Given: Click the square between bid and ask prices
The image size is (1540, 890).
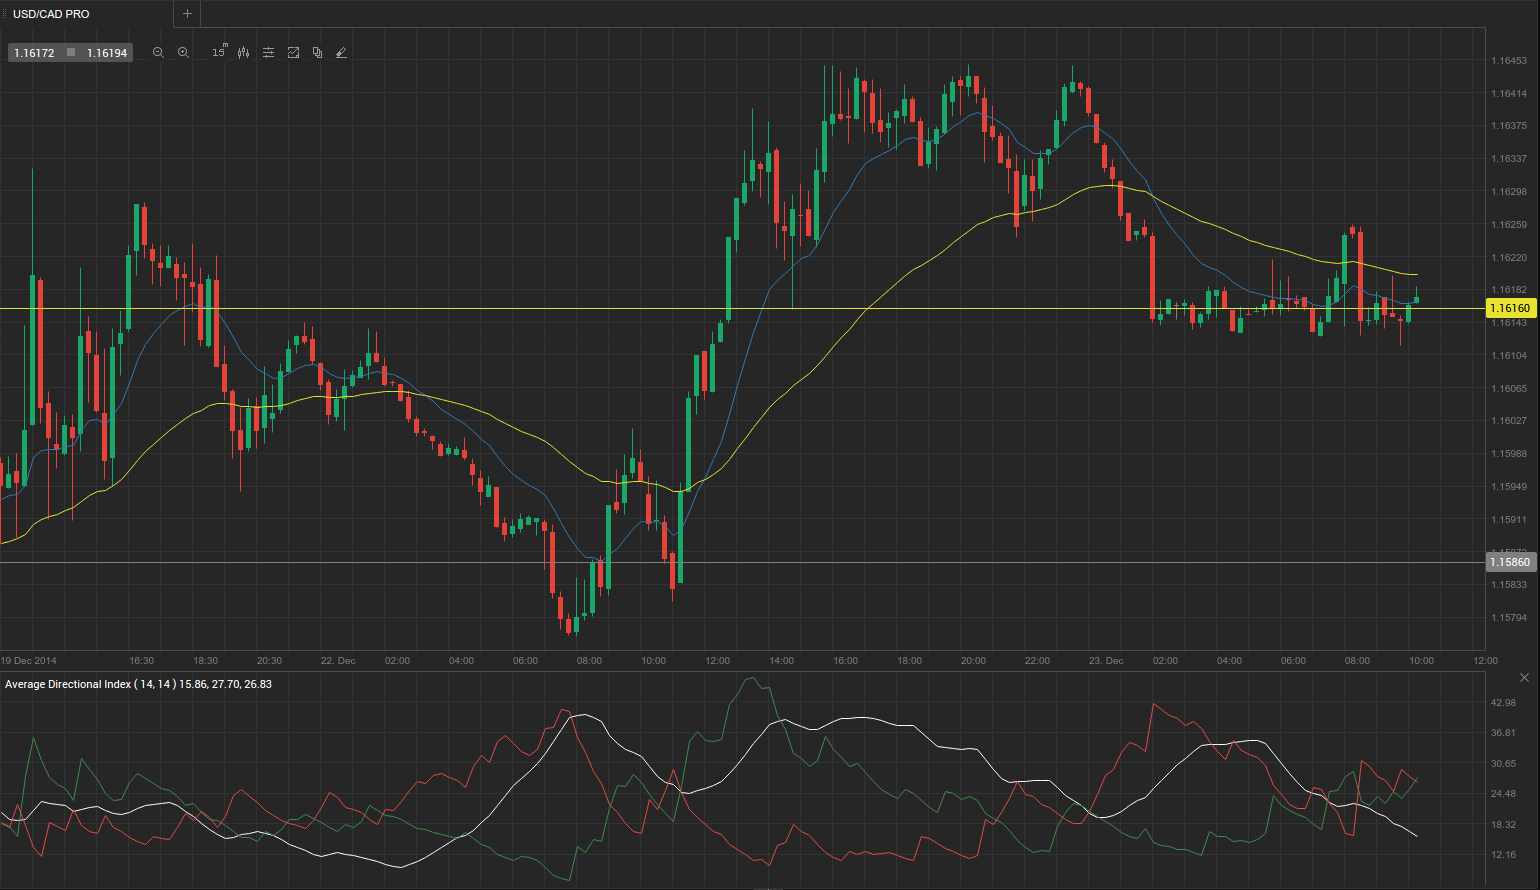Looking at the screenshot, I should coord(71,53).
